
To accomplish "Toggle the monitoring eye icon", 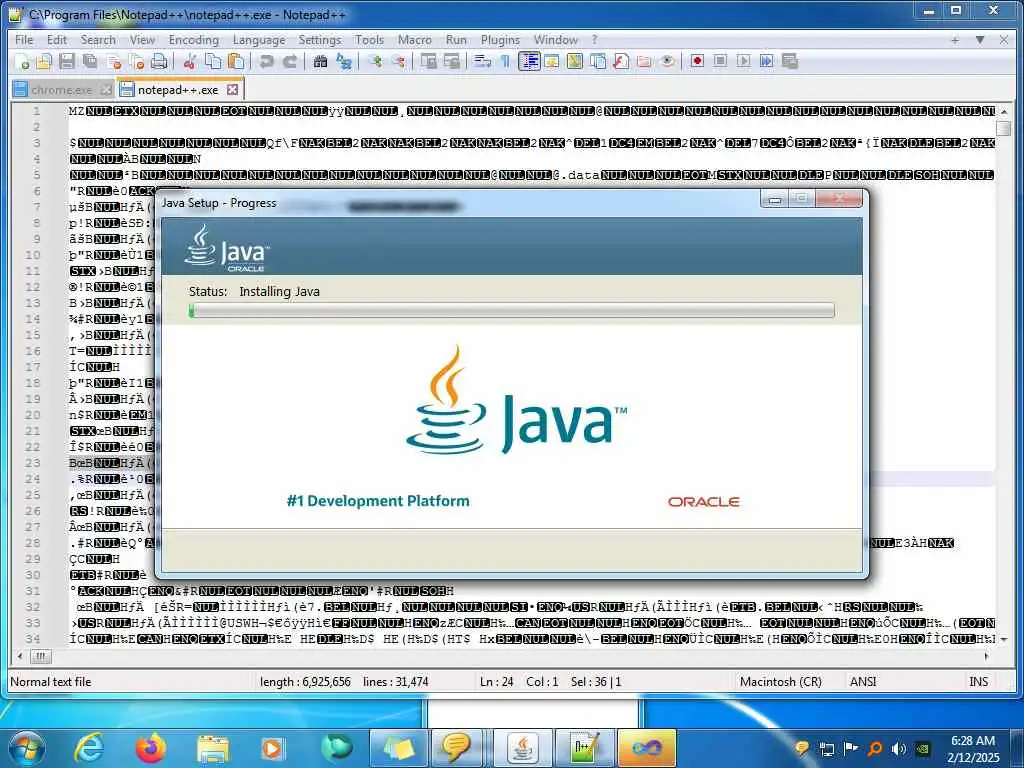I will [x=667, y=61].
